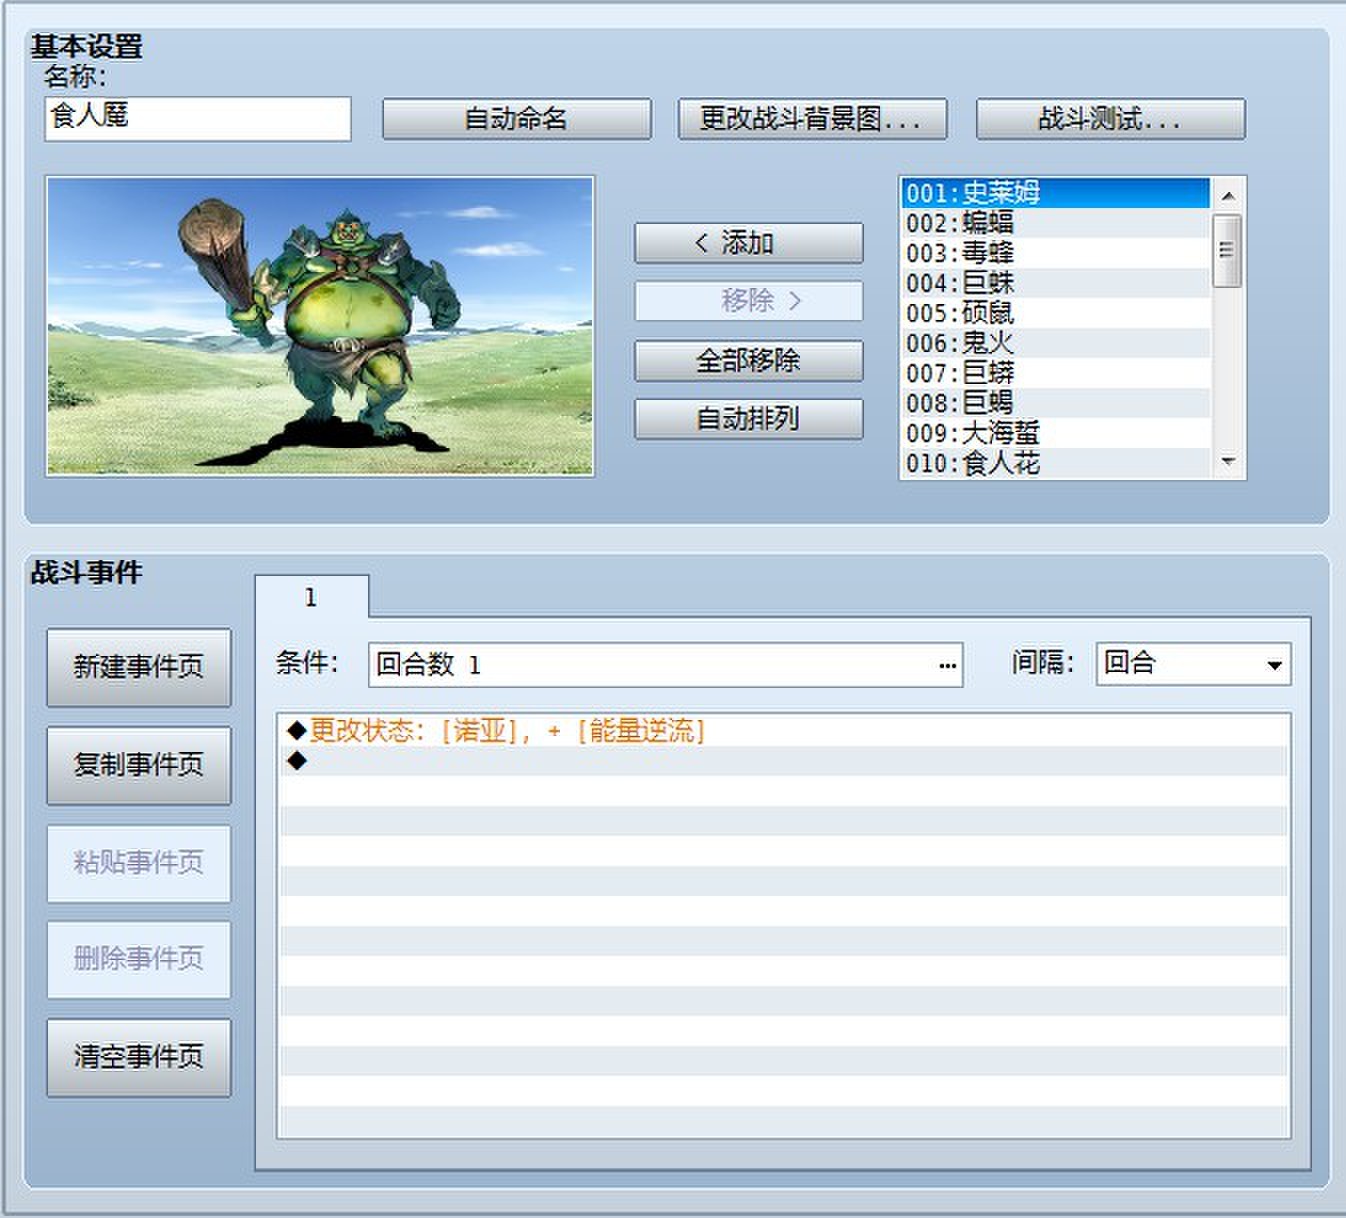Click the 复制事件页 button
The height and width of the screenshot is (1218, 1346).
pos(139,765)
